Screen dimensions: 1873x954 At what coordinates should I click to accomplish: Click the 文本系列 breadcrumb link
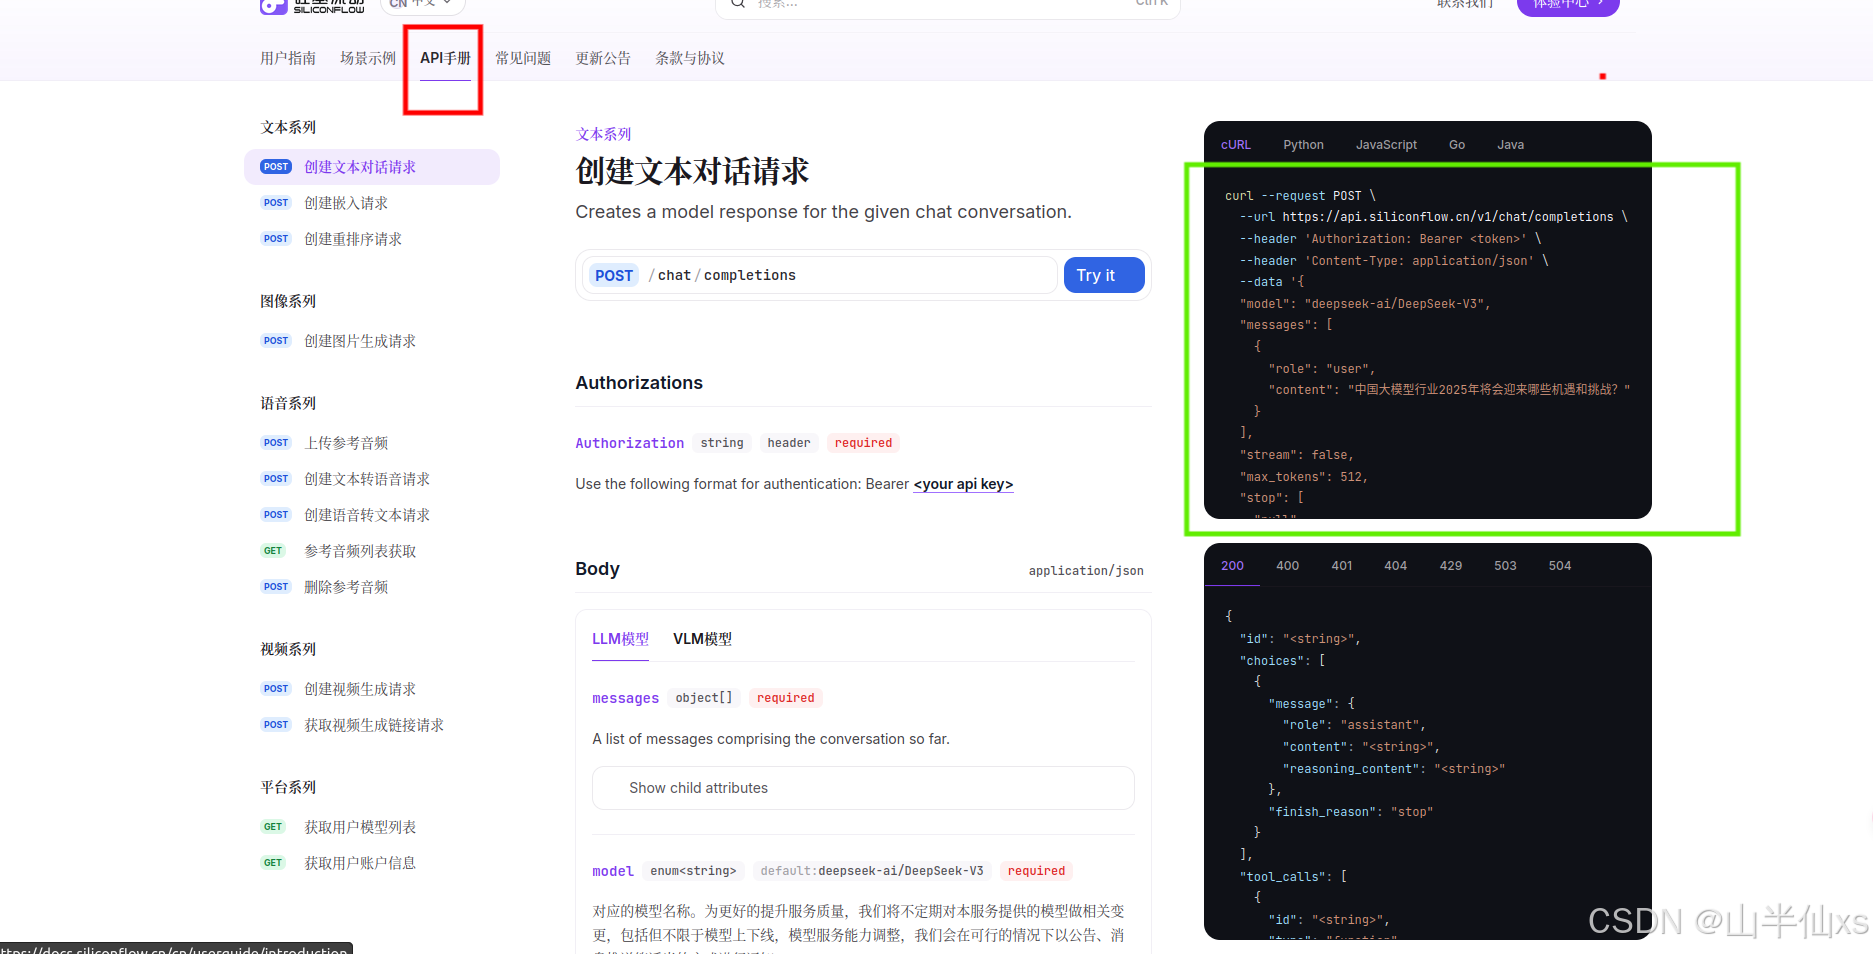(x=603, y=134)
